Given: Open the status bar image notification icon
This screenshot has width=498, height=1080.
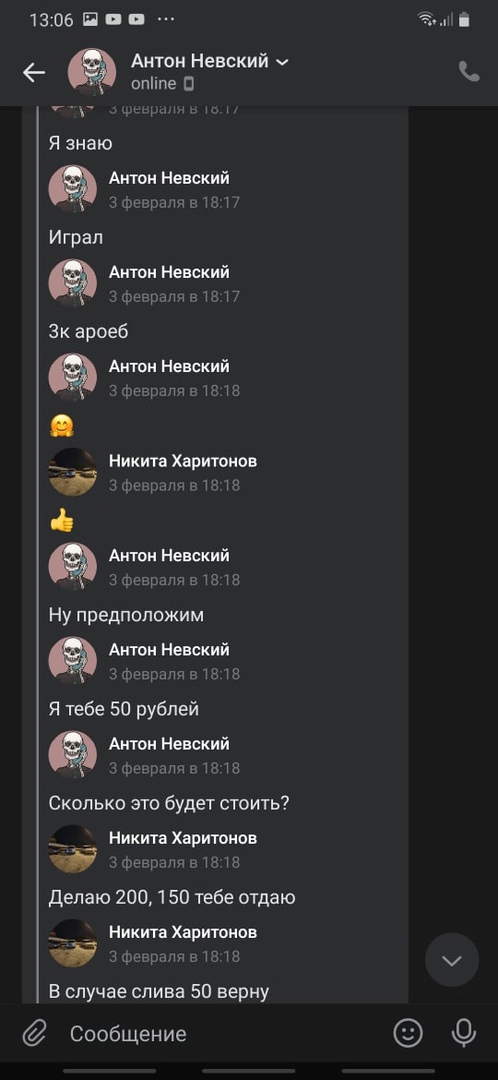Looking at the screenshot, I should tap(90, 19).
